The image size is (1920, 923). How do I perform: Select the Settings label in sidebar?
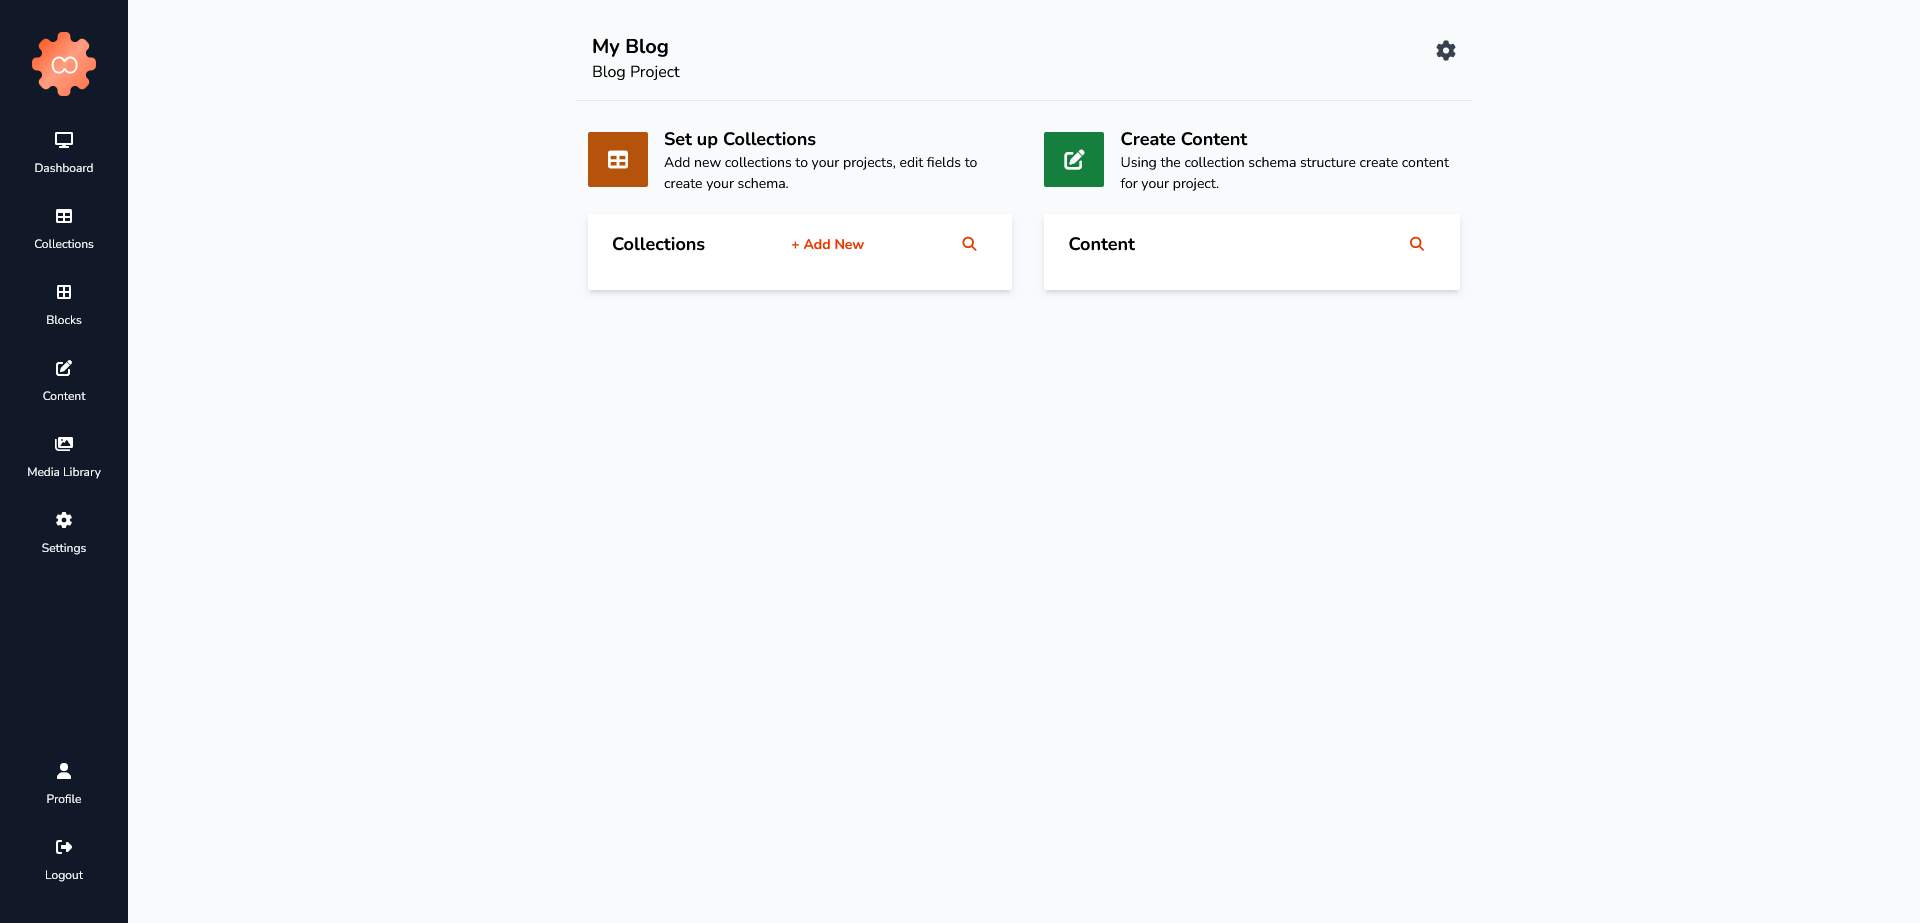64,548
